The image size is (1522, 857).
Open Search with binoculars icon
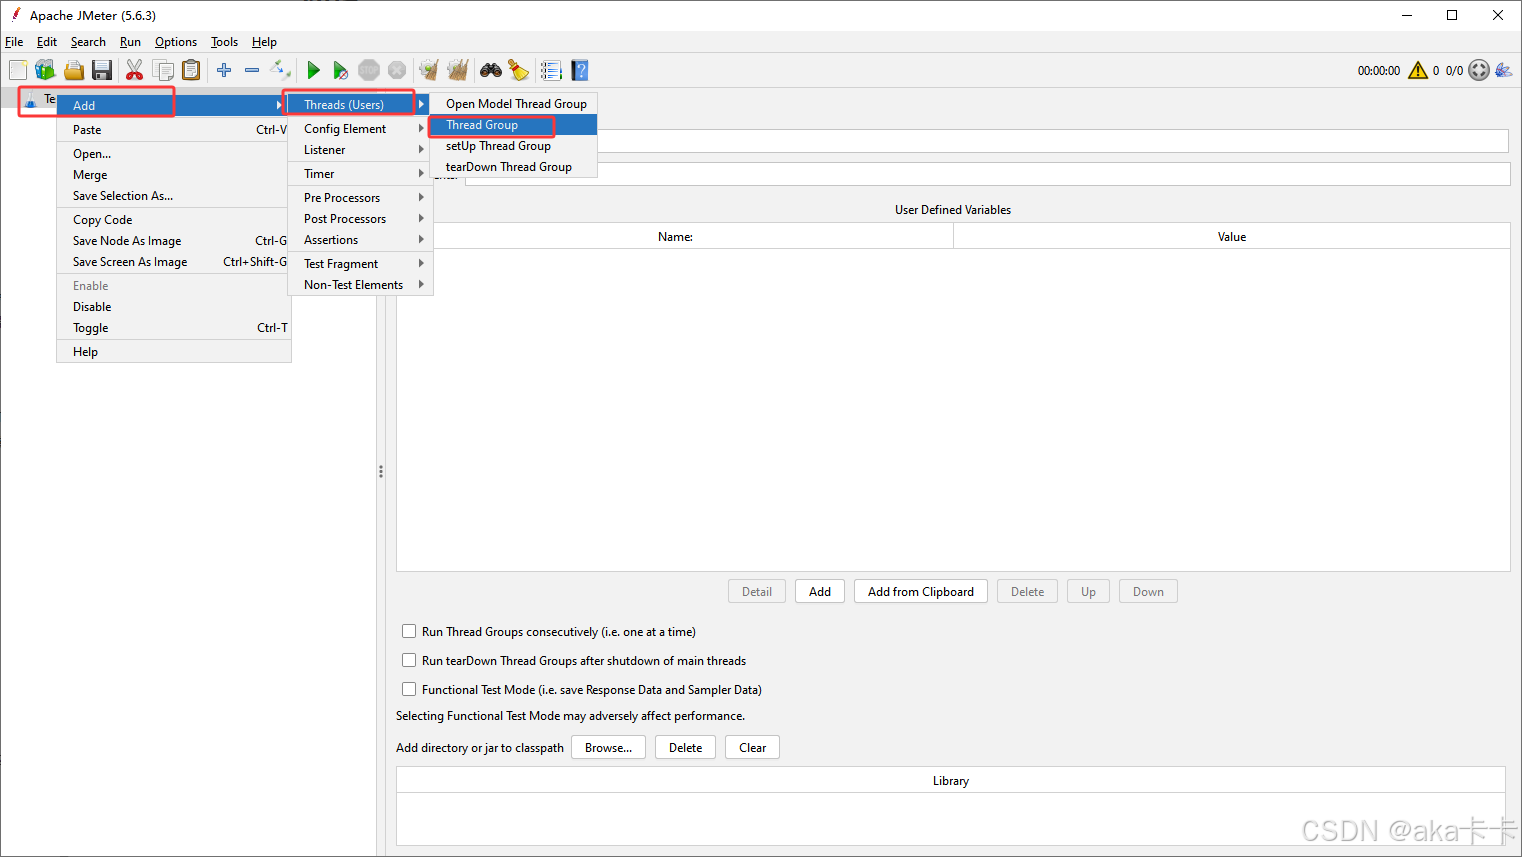[491, 70]
